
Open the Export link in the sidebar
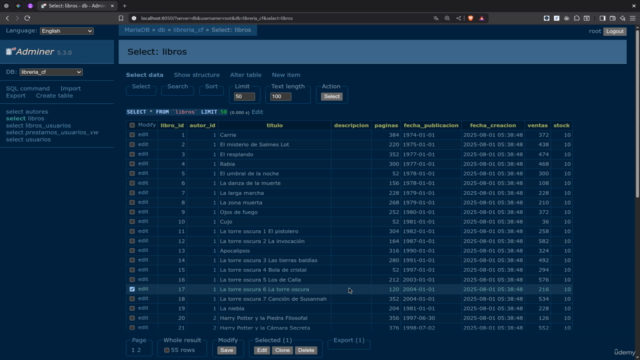(16, 96)
